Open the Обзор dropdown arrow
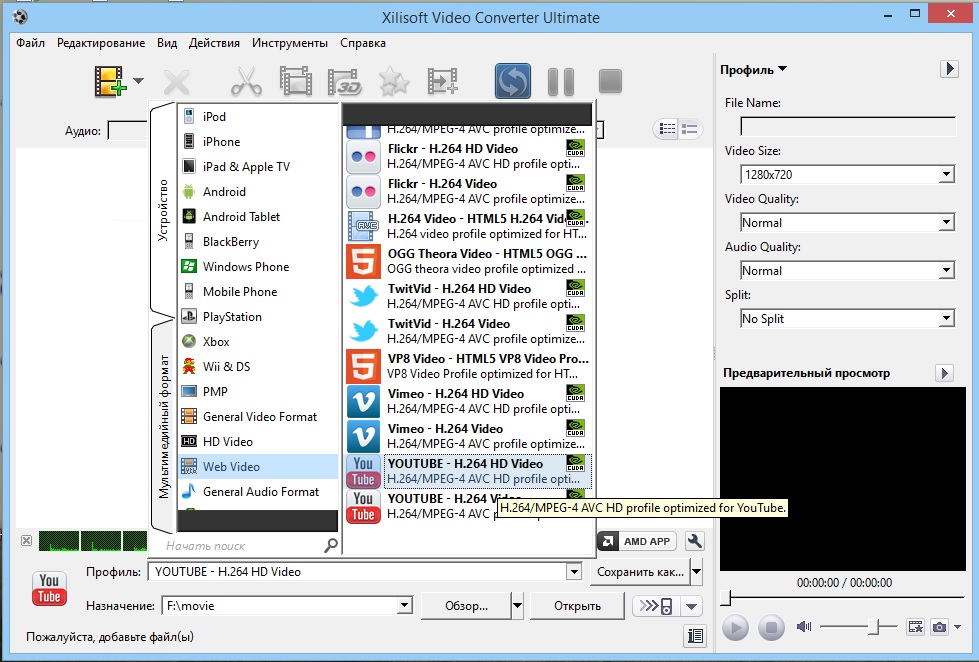979x662 pixels. [x=517, y=606]
